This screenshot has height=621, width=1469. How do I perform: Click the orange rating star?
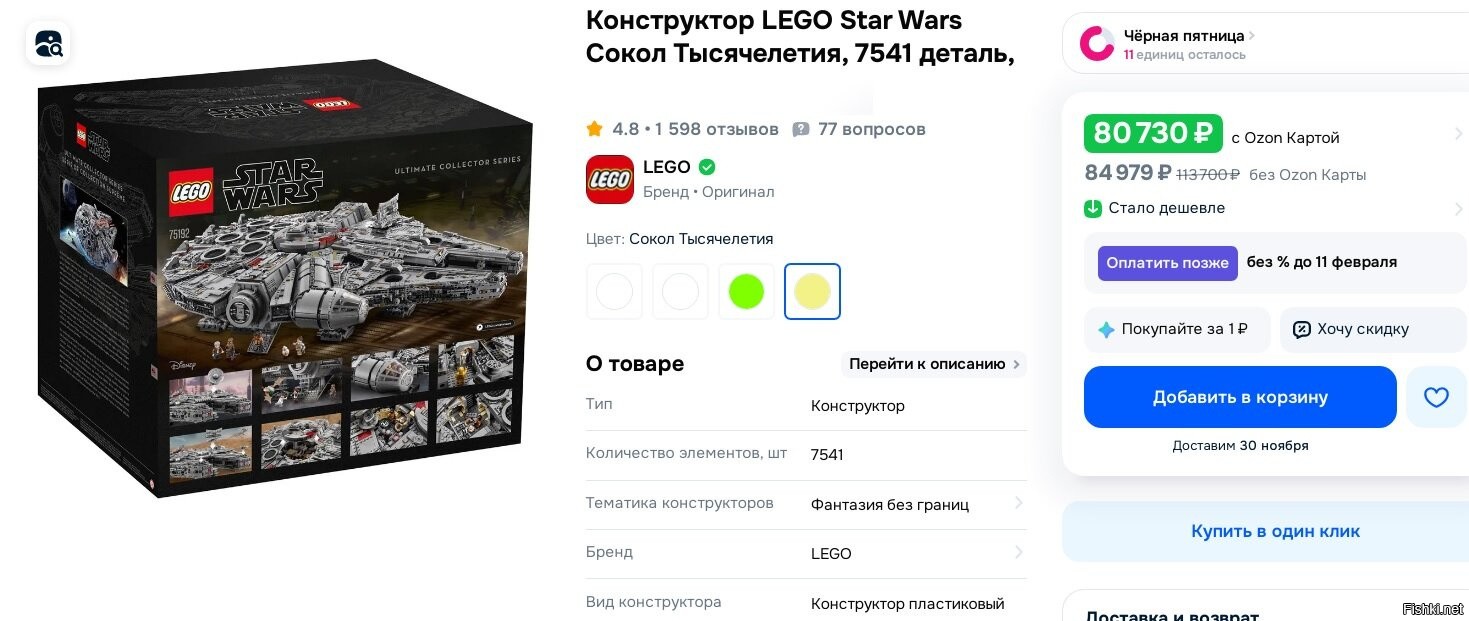tap(595, 129)
